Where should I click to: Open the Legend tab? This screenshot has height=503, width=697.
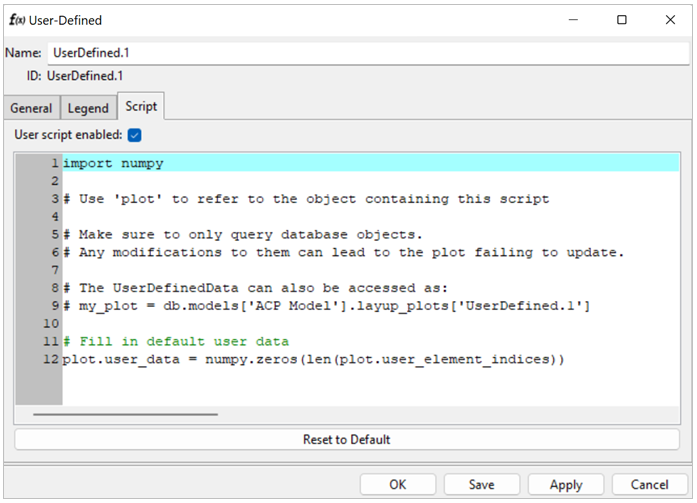coord(88,108)
